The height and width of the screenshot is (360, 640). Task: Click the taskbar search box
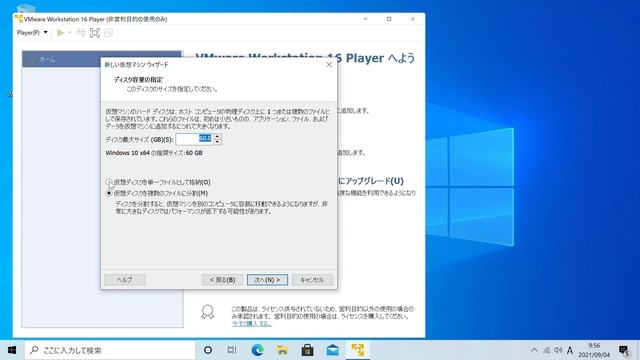point(110,350)
